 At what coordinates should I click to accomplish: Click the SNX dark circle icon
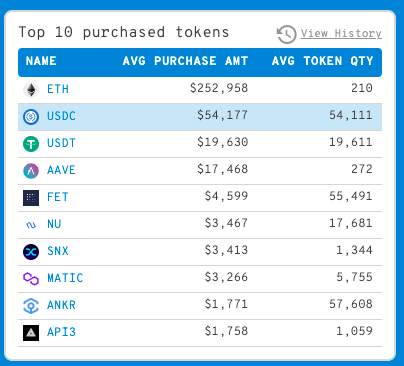(31, 252)
